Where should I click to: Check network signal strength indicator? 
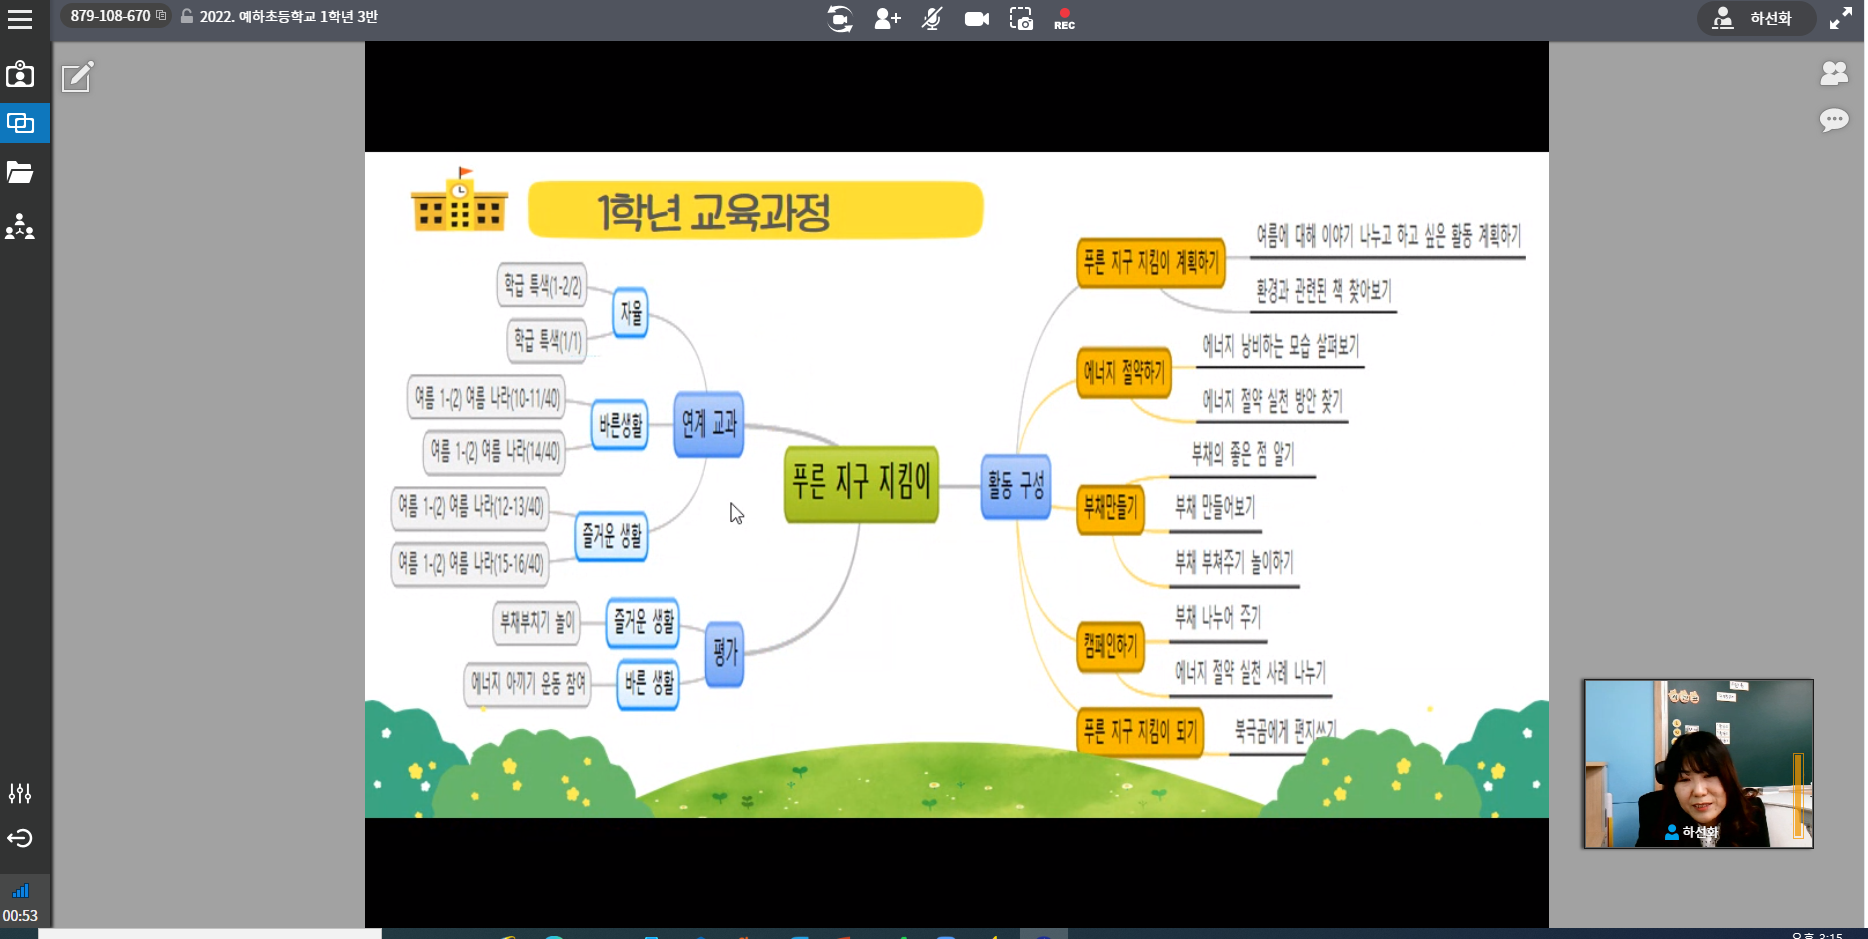pyautogui.click(x=20, y=890)
